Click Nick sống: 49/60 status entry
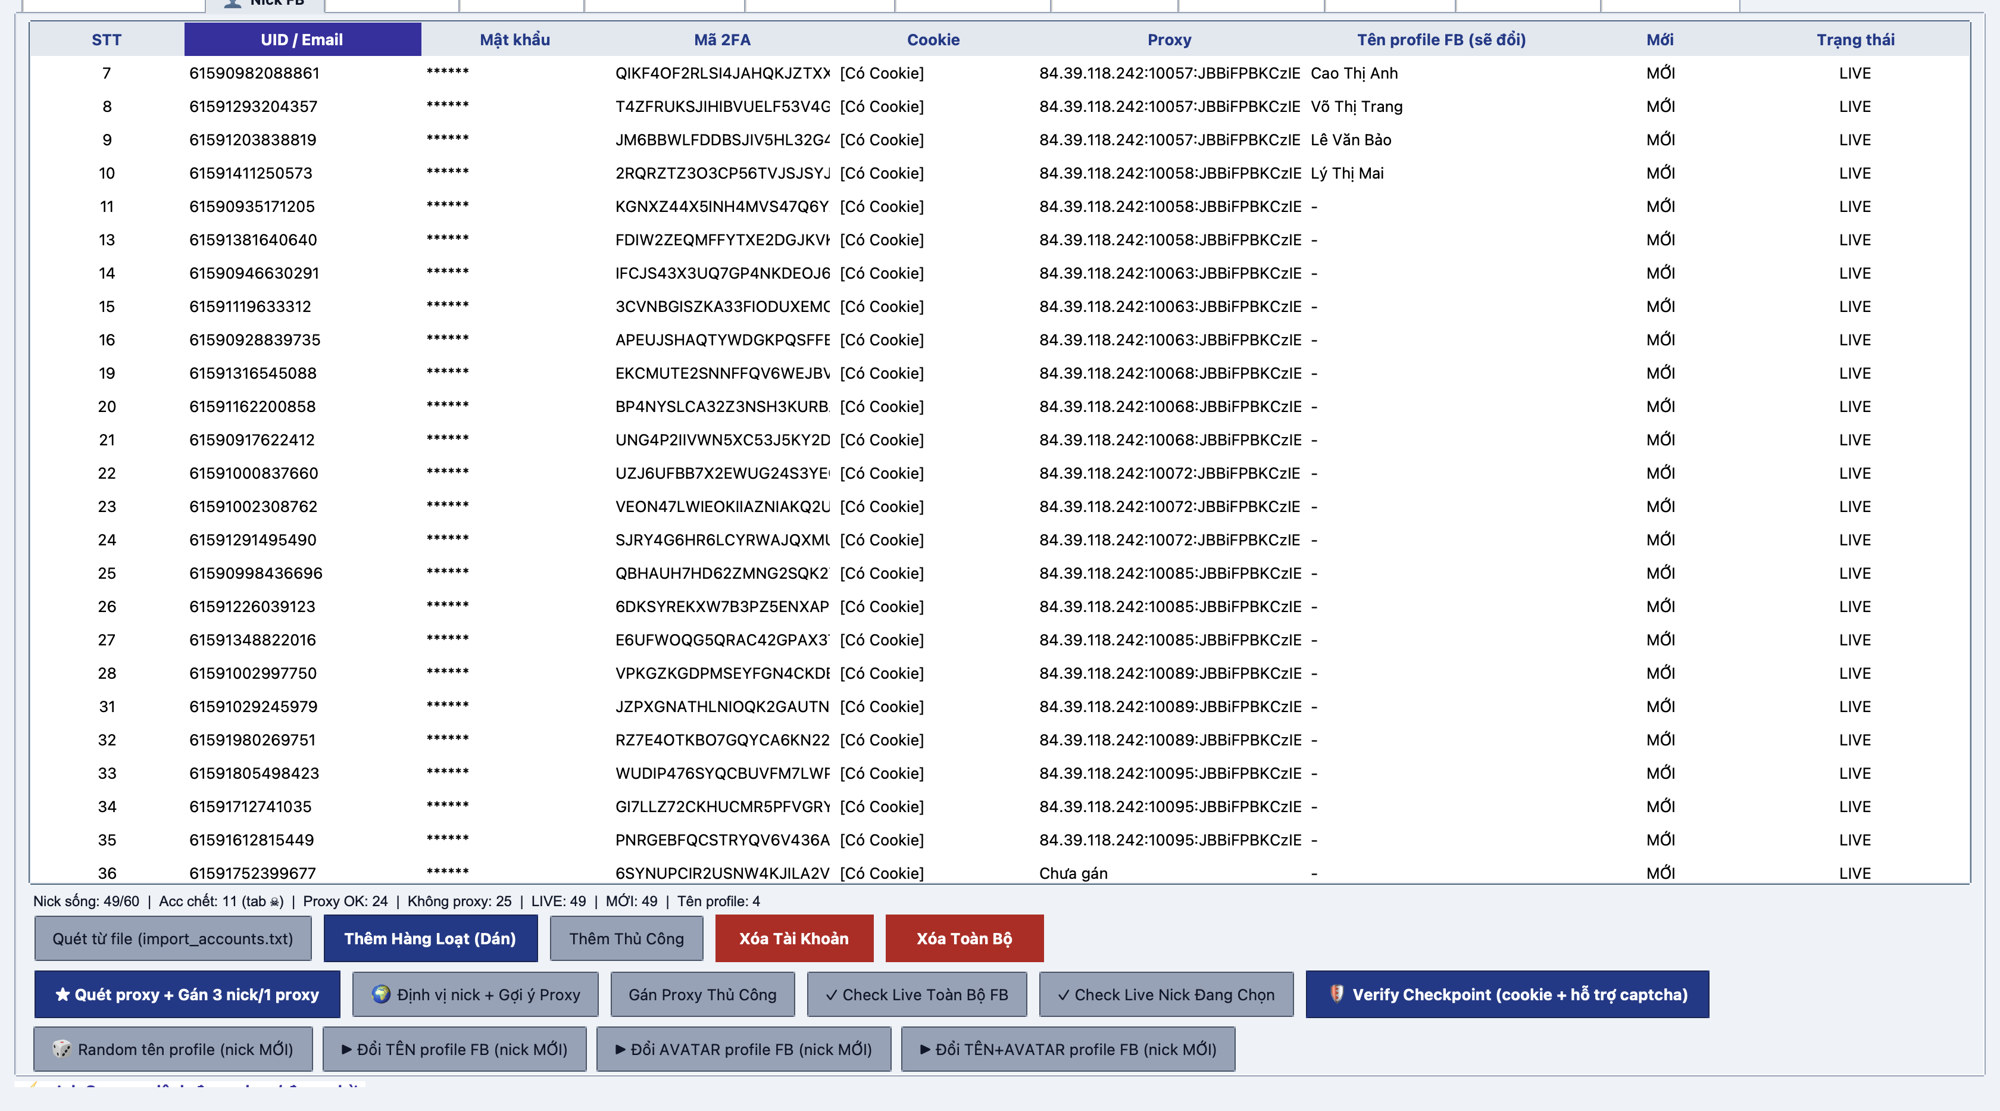 86,901
